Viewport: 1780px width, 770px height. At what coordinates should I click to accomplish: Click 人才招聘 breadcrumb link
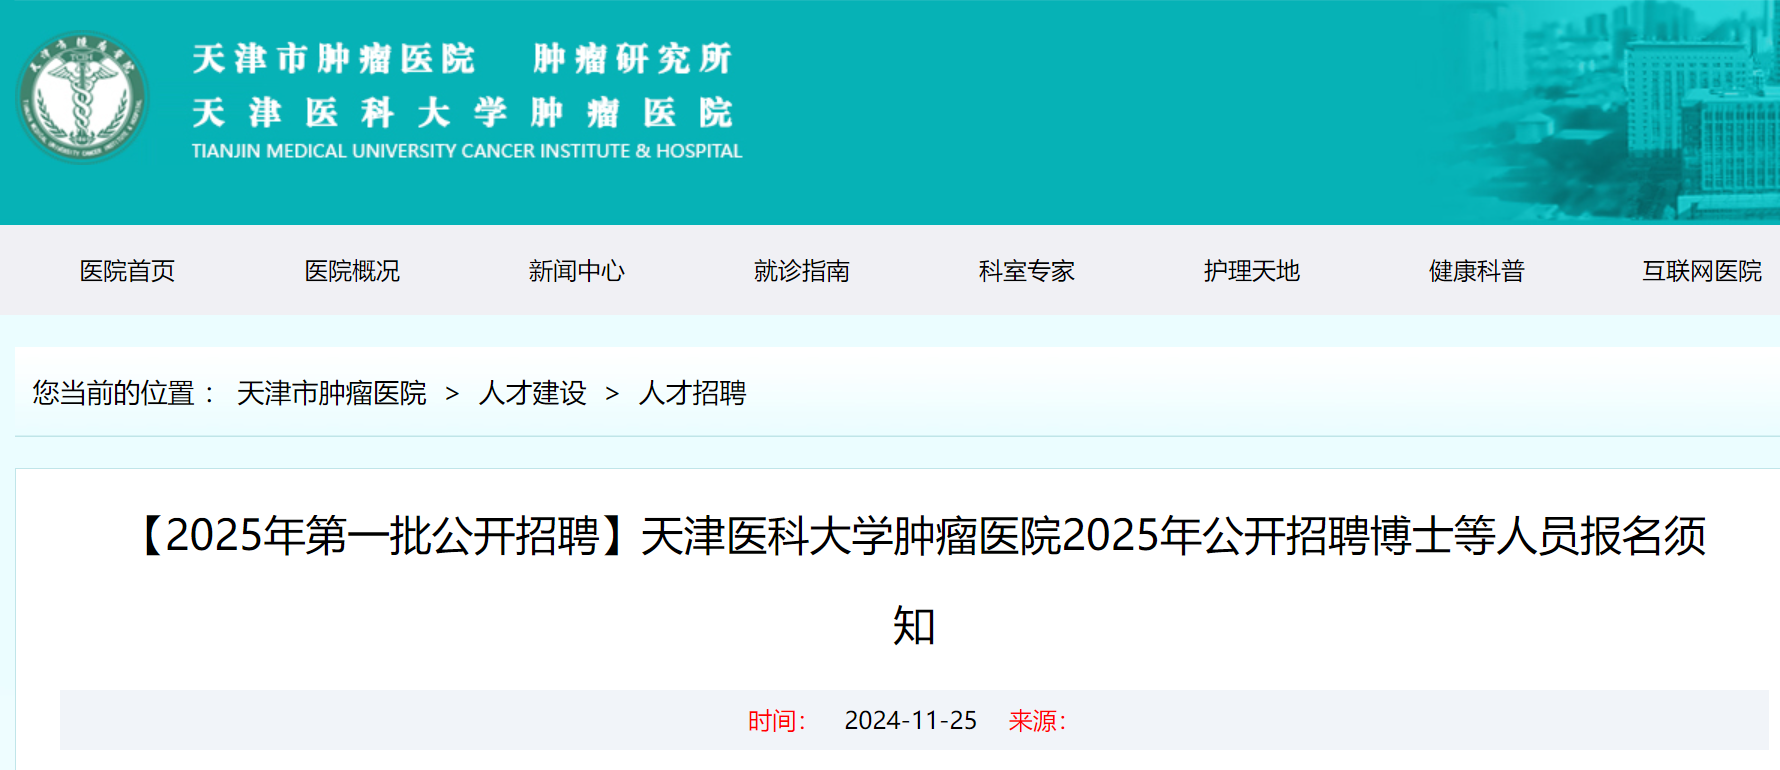click(x=693, y=393)
